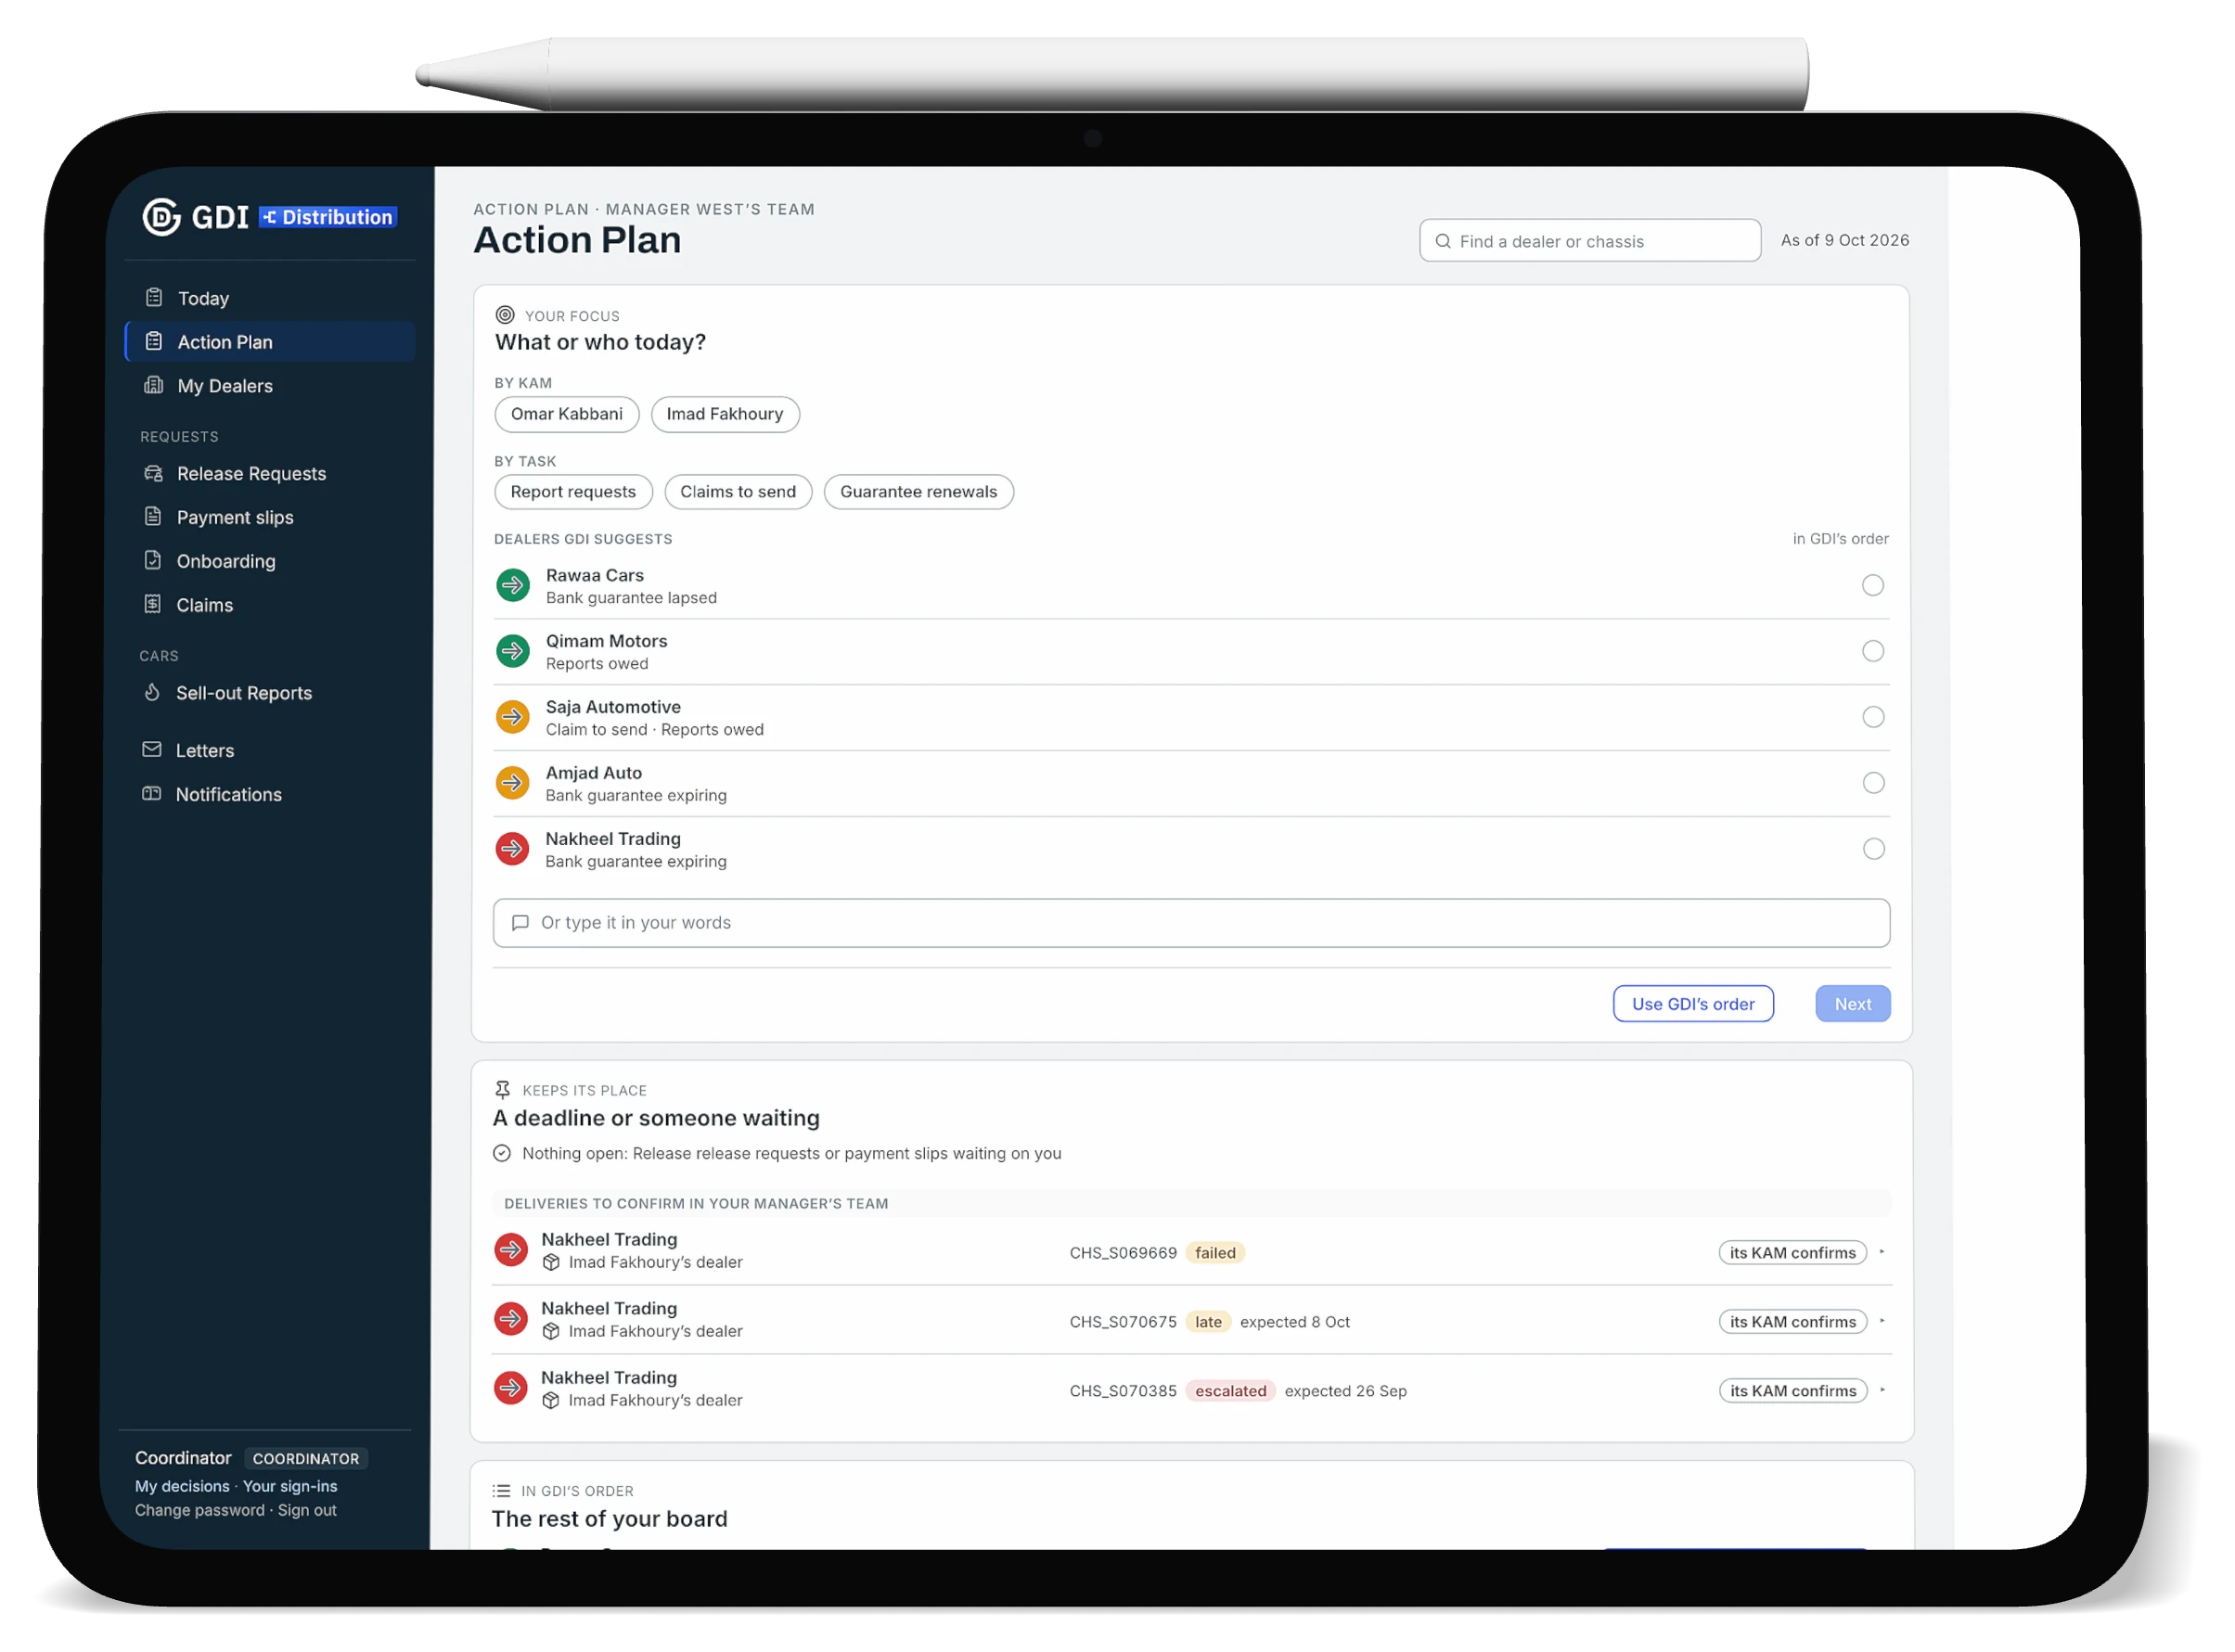The width and height of the screenshot is (2235, 1652).
Task: Click the Sign out link
Action: (308, 1512)
